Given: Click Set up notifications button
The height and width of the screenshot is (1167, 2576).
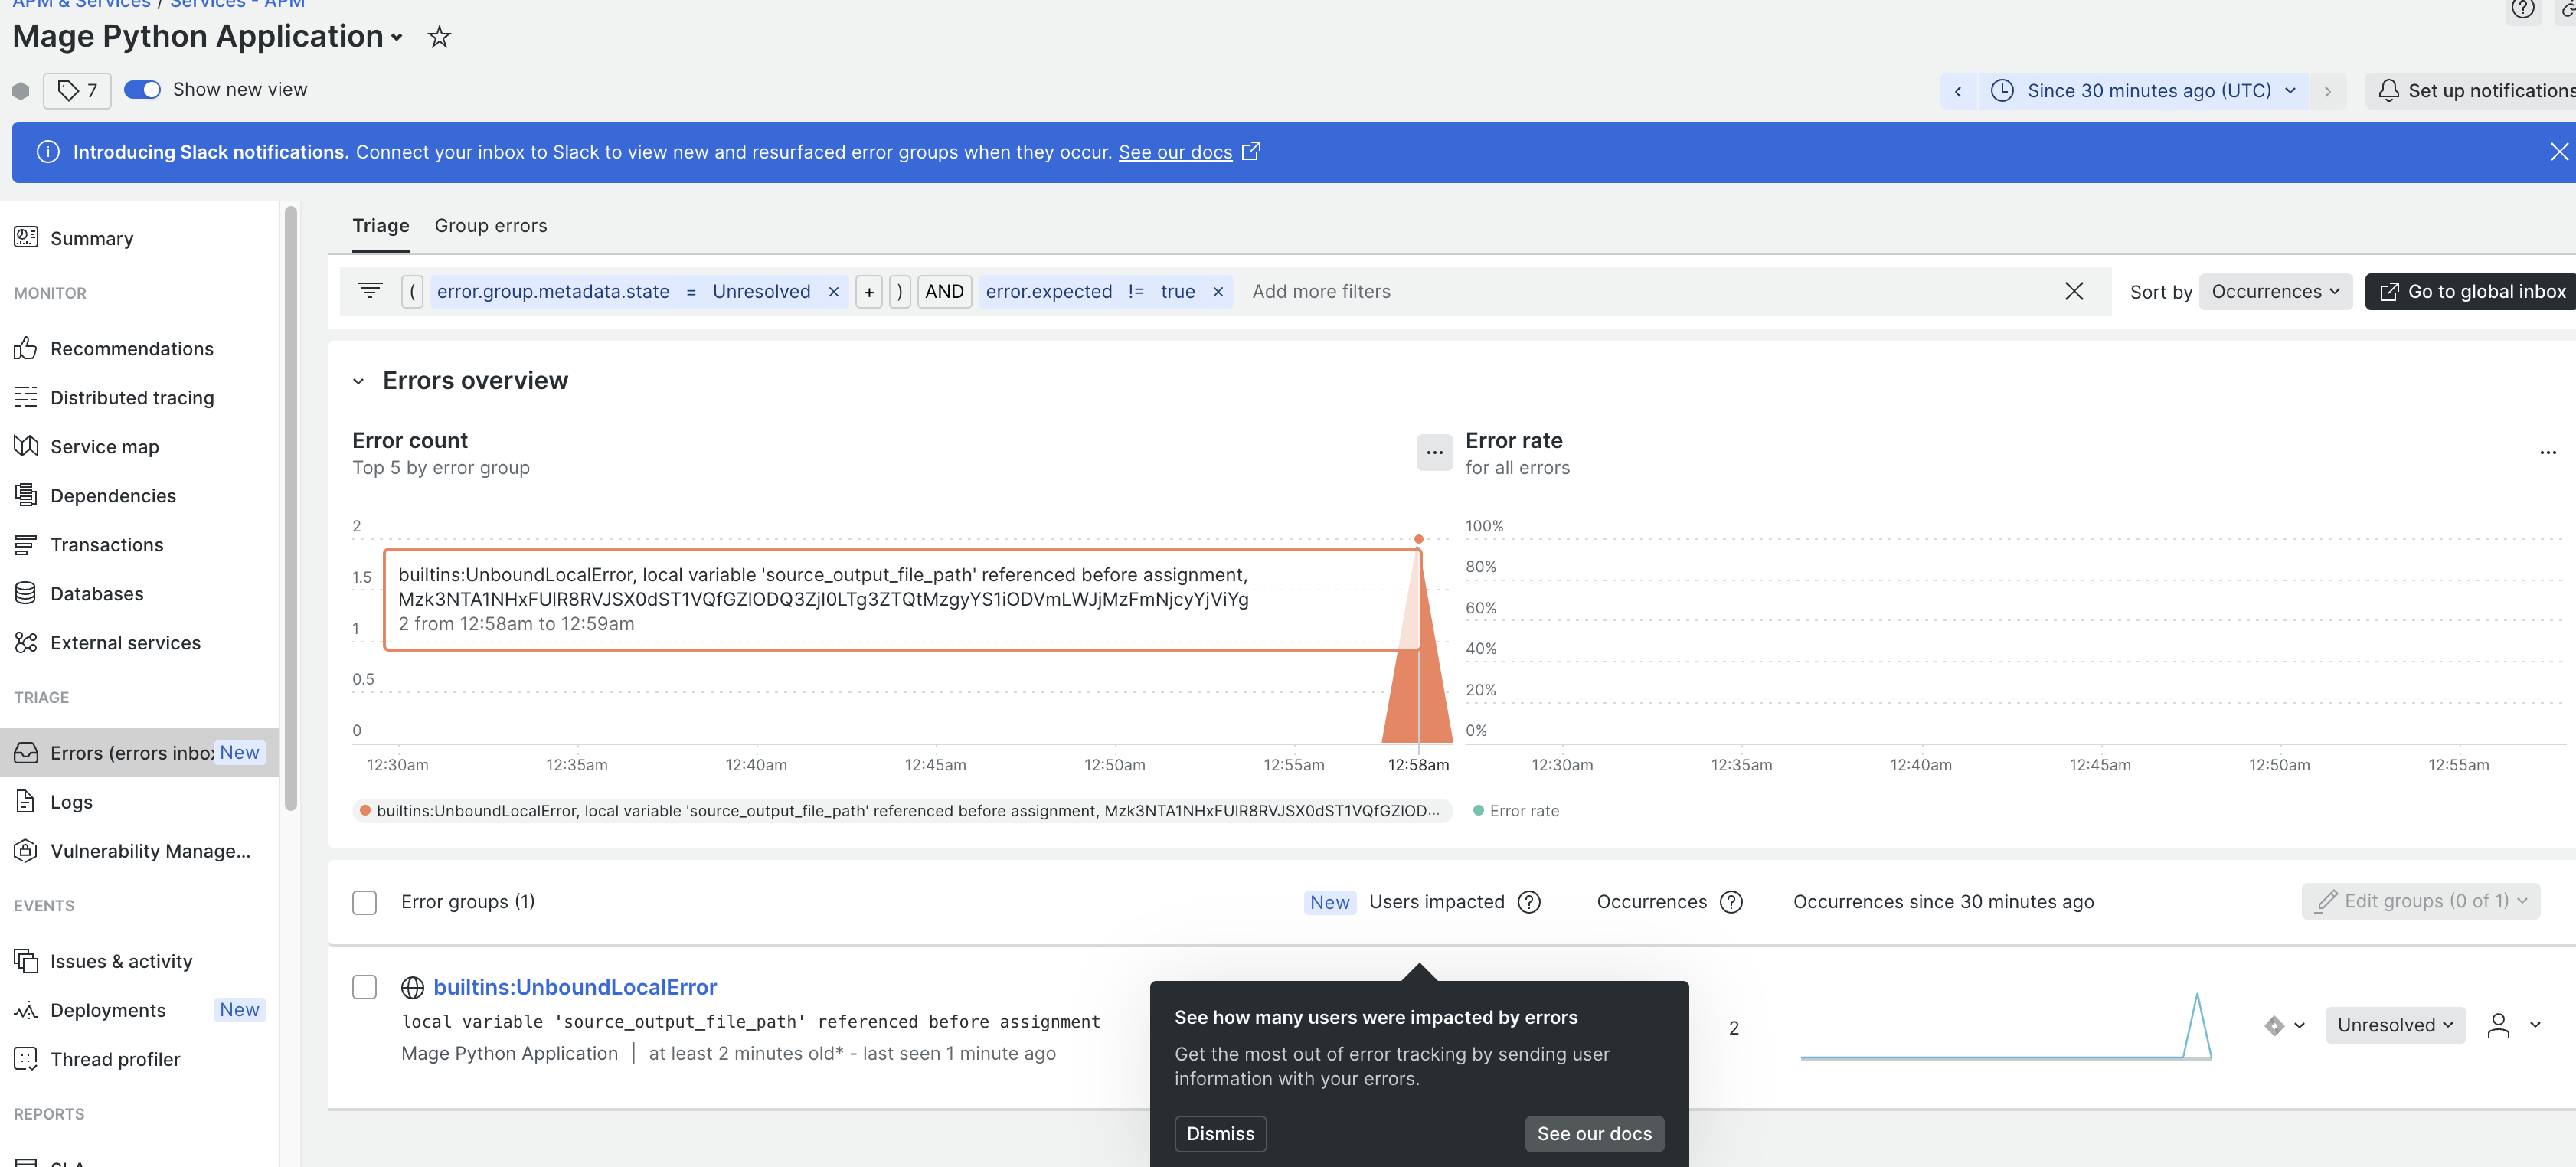Looking at the screenshot, I should 2472,91.
